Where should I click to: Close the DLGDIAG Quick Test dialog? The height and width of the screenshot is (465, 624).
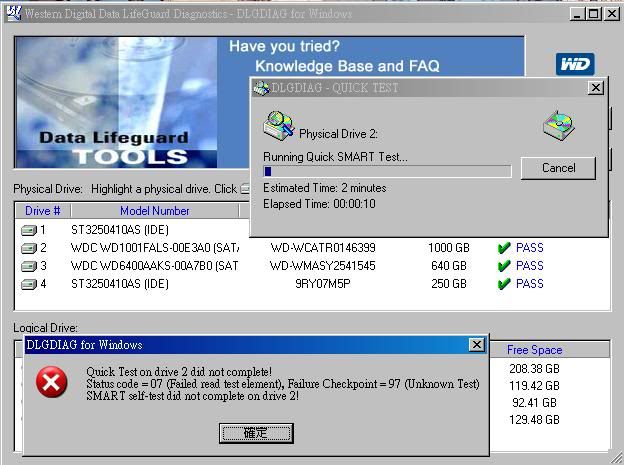(x=596, y=88)
